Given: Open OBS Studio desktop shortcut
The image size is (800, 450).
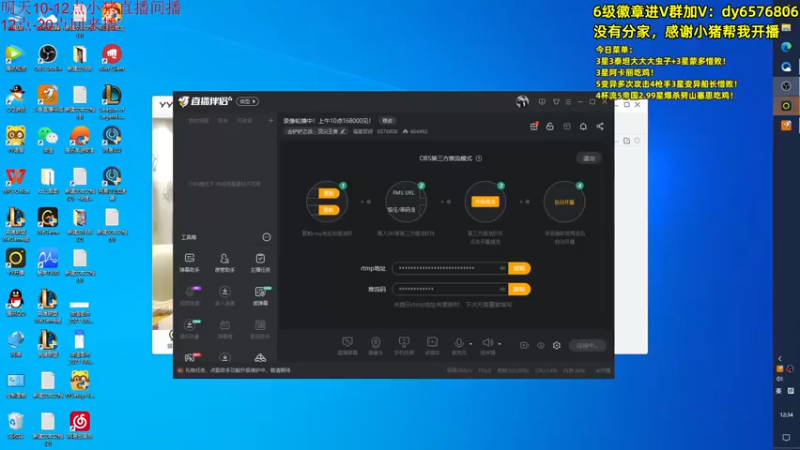Looking at the screenshot, I should click(47, 58).
